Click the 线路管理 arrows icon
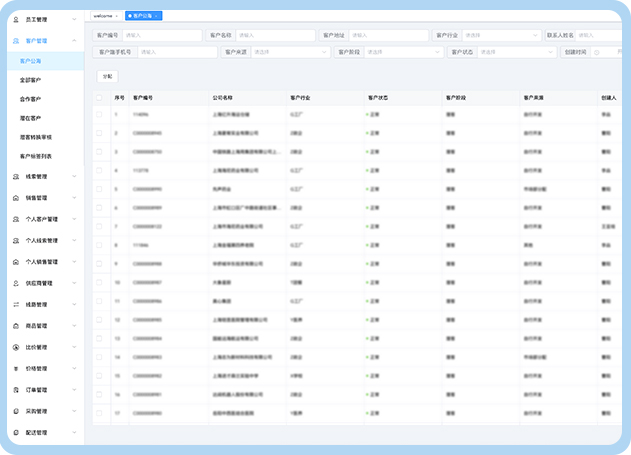This screenshot has height=455, width=631. click(16, 304)
